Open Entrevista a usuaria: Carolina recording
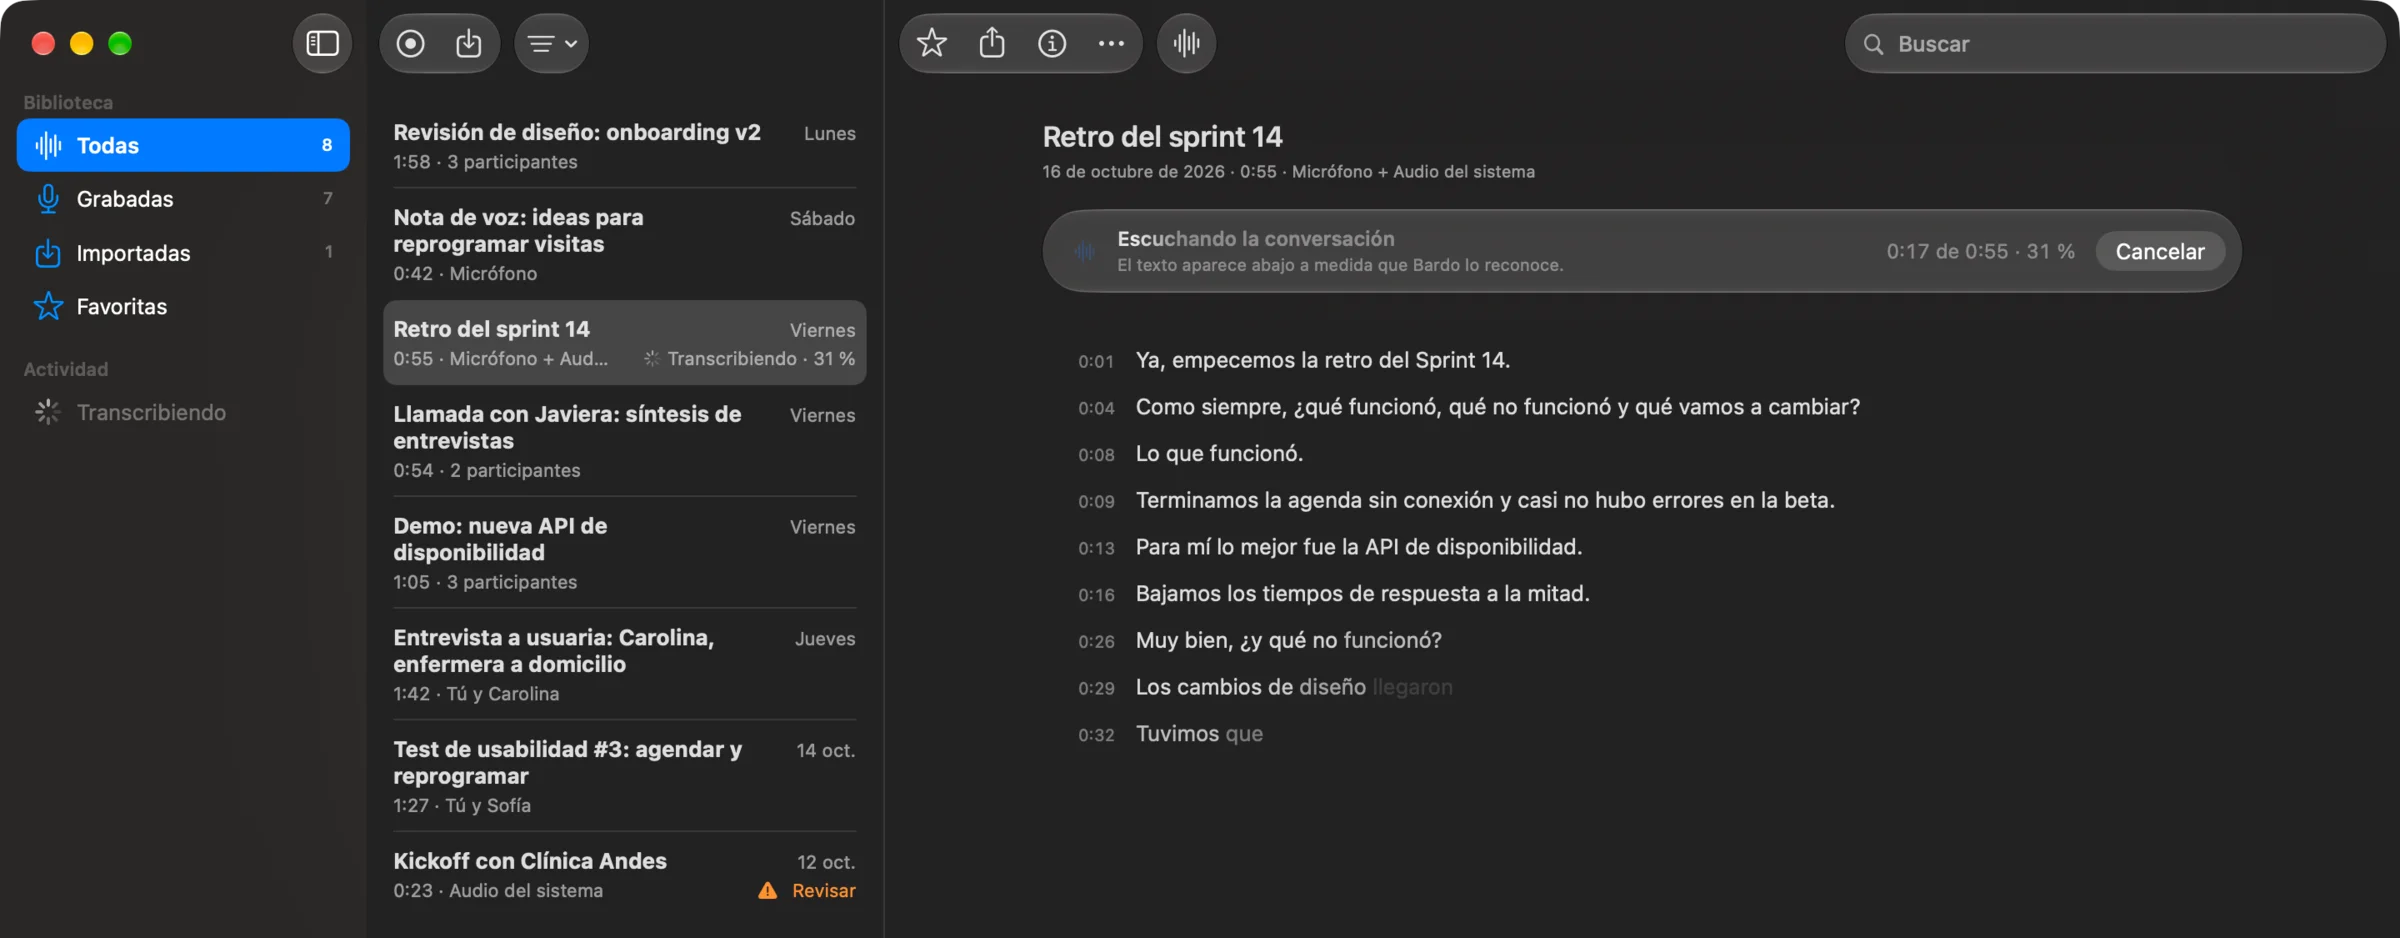The image size is (2400, 938). click(624, 665)
